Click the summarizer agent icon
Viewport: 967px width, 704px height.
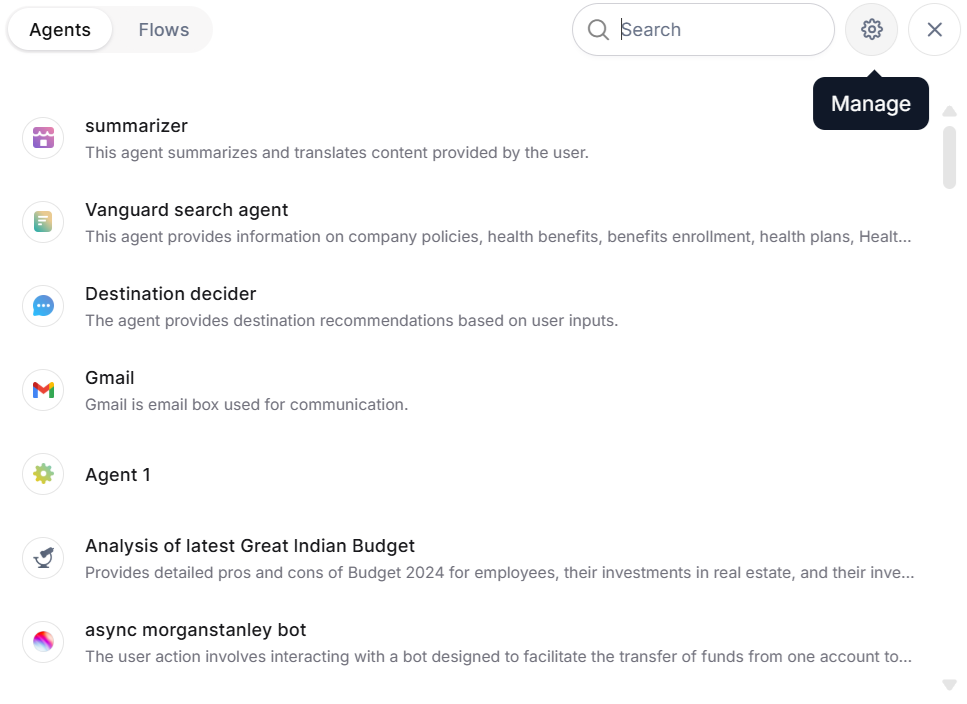(43, 138)
